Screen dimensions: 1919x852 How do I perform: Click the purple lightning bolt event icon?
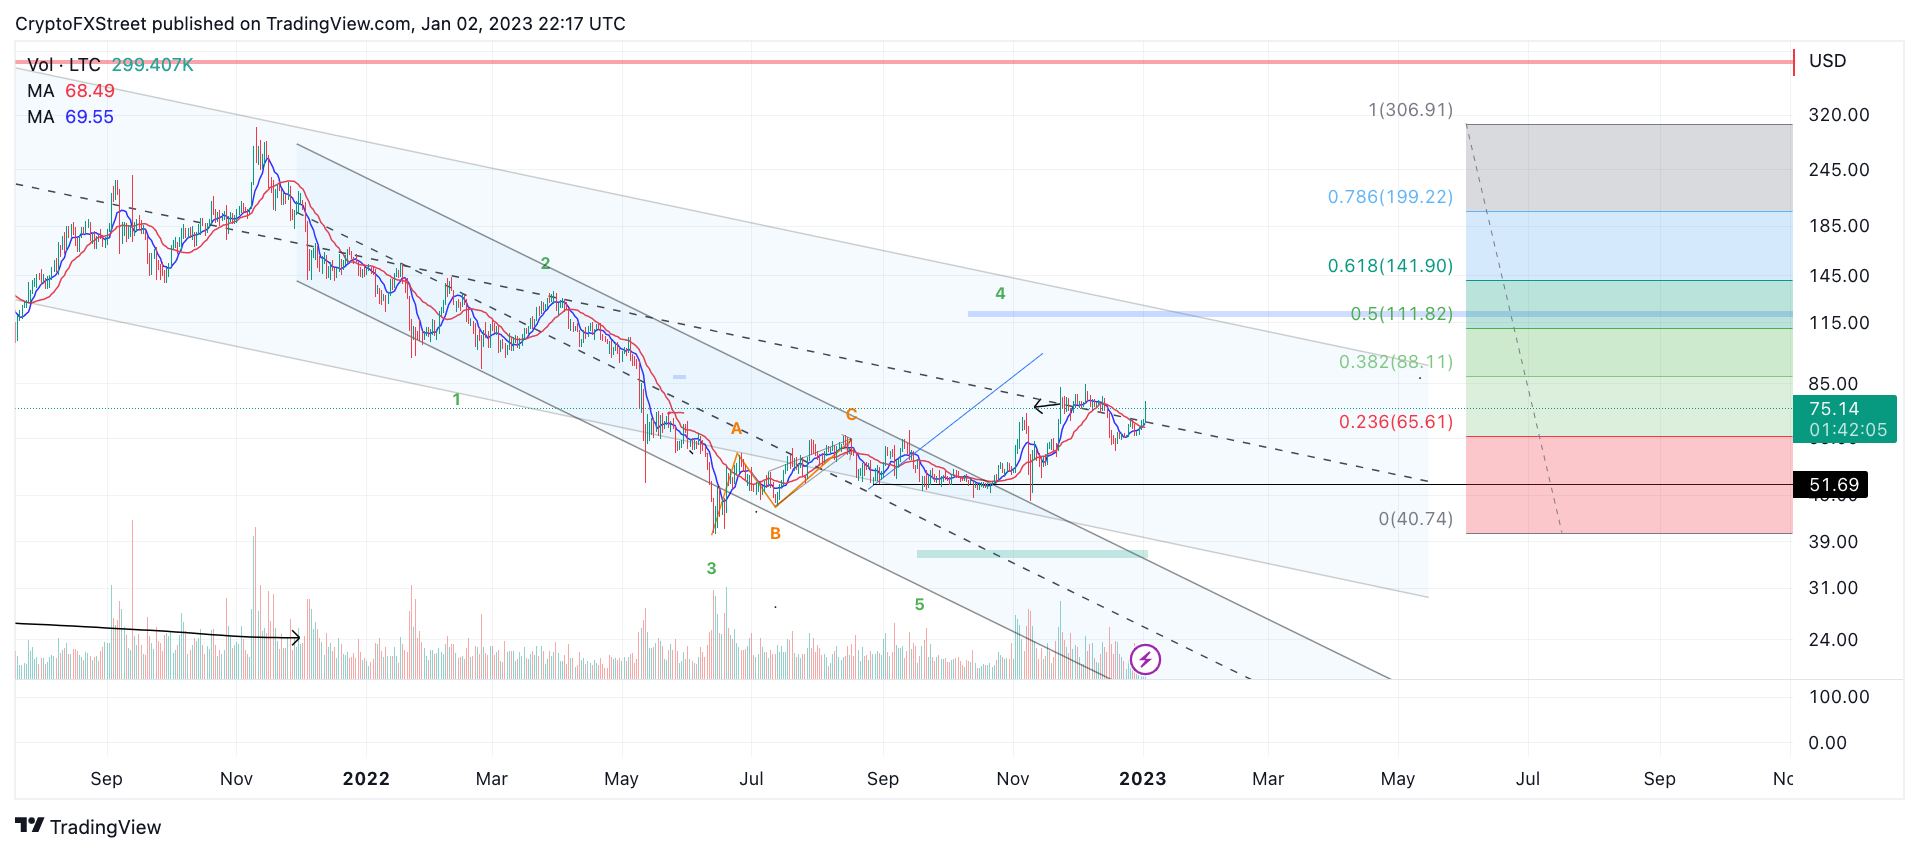coord(1145,659)
